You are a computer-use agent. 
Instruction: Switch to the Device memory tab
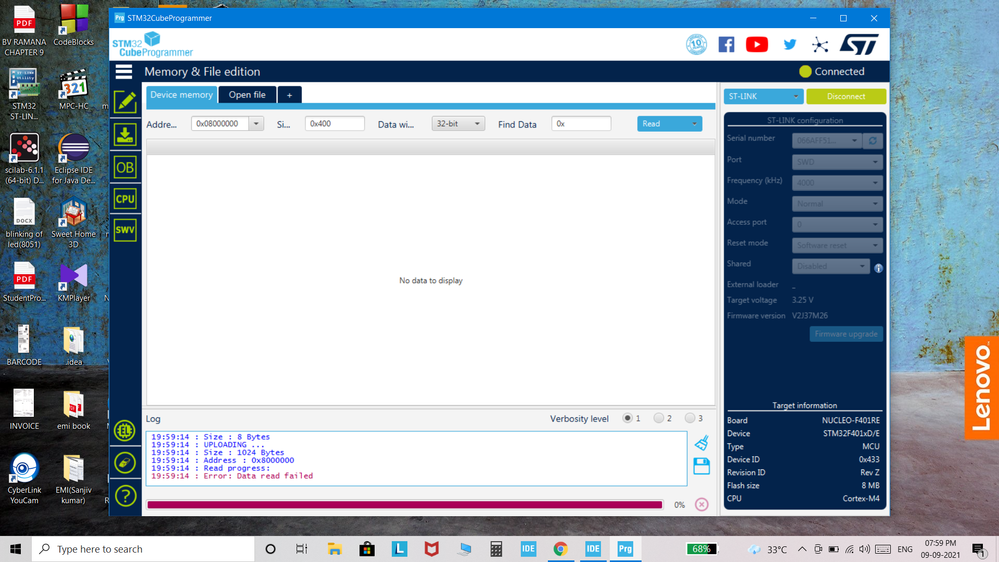pos(182,94)
